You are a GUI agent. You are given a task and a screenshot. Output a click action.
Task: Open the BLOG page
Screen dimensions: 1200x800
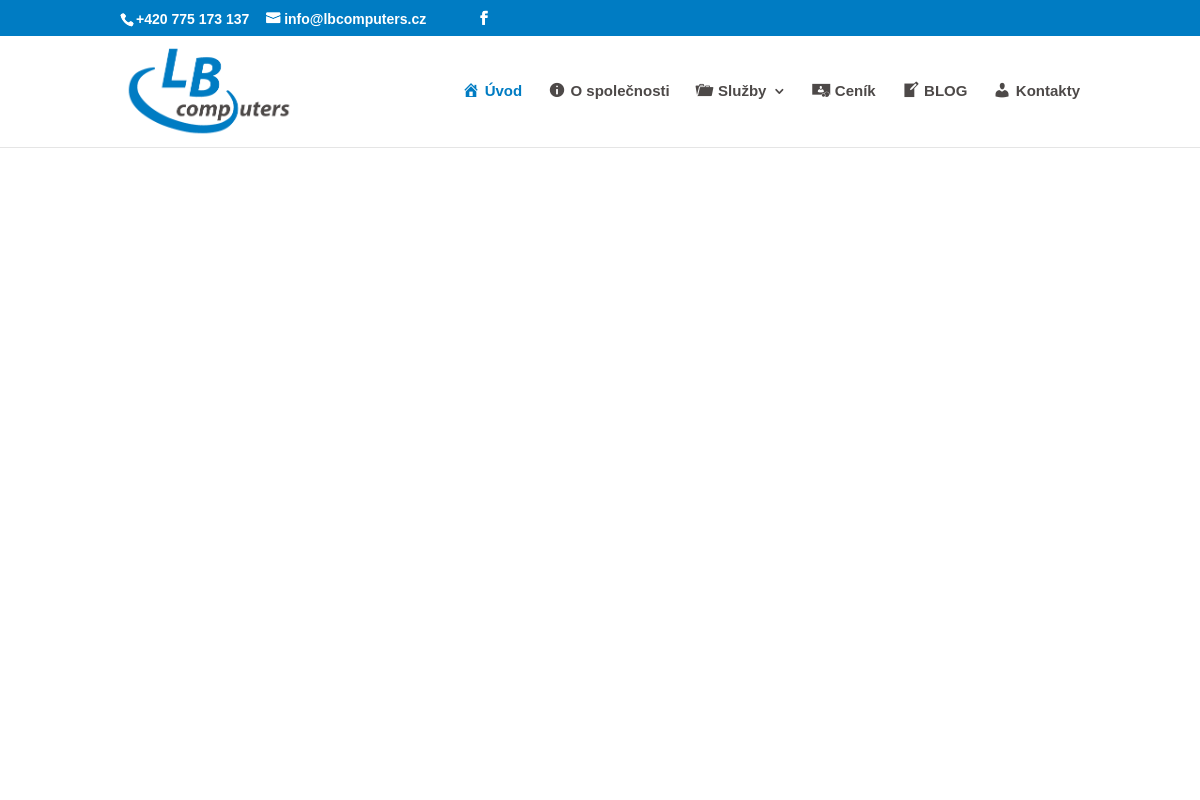pos(946,91)
